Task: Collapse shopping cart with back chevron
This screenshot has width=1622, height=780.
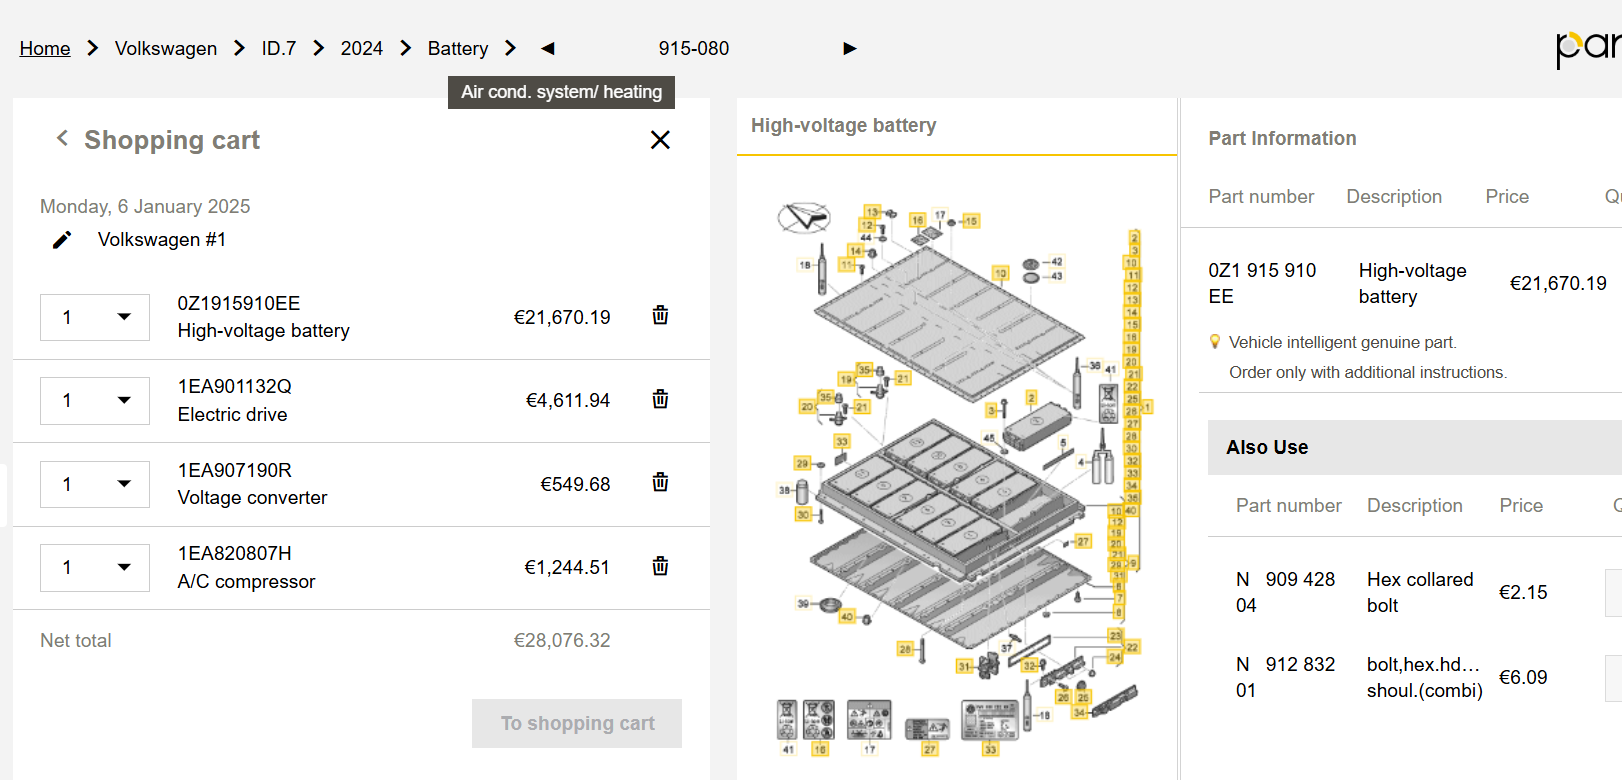Action: pos(62,138)
